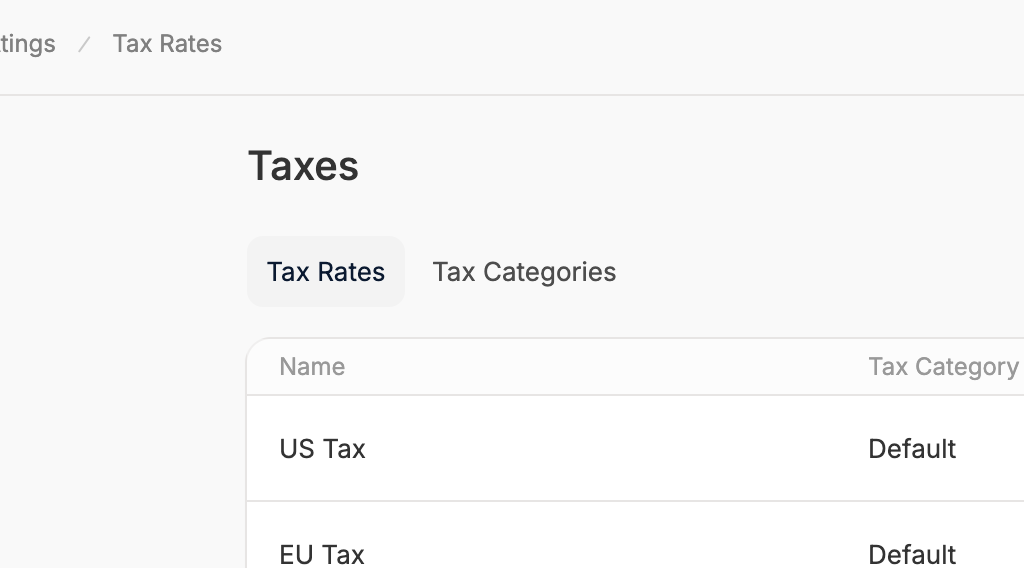Select the Tax Rates tab

pos(326,272)
